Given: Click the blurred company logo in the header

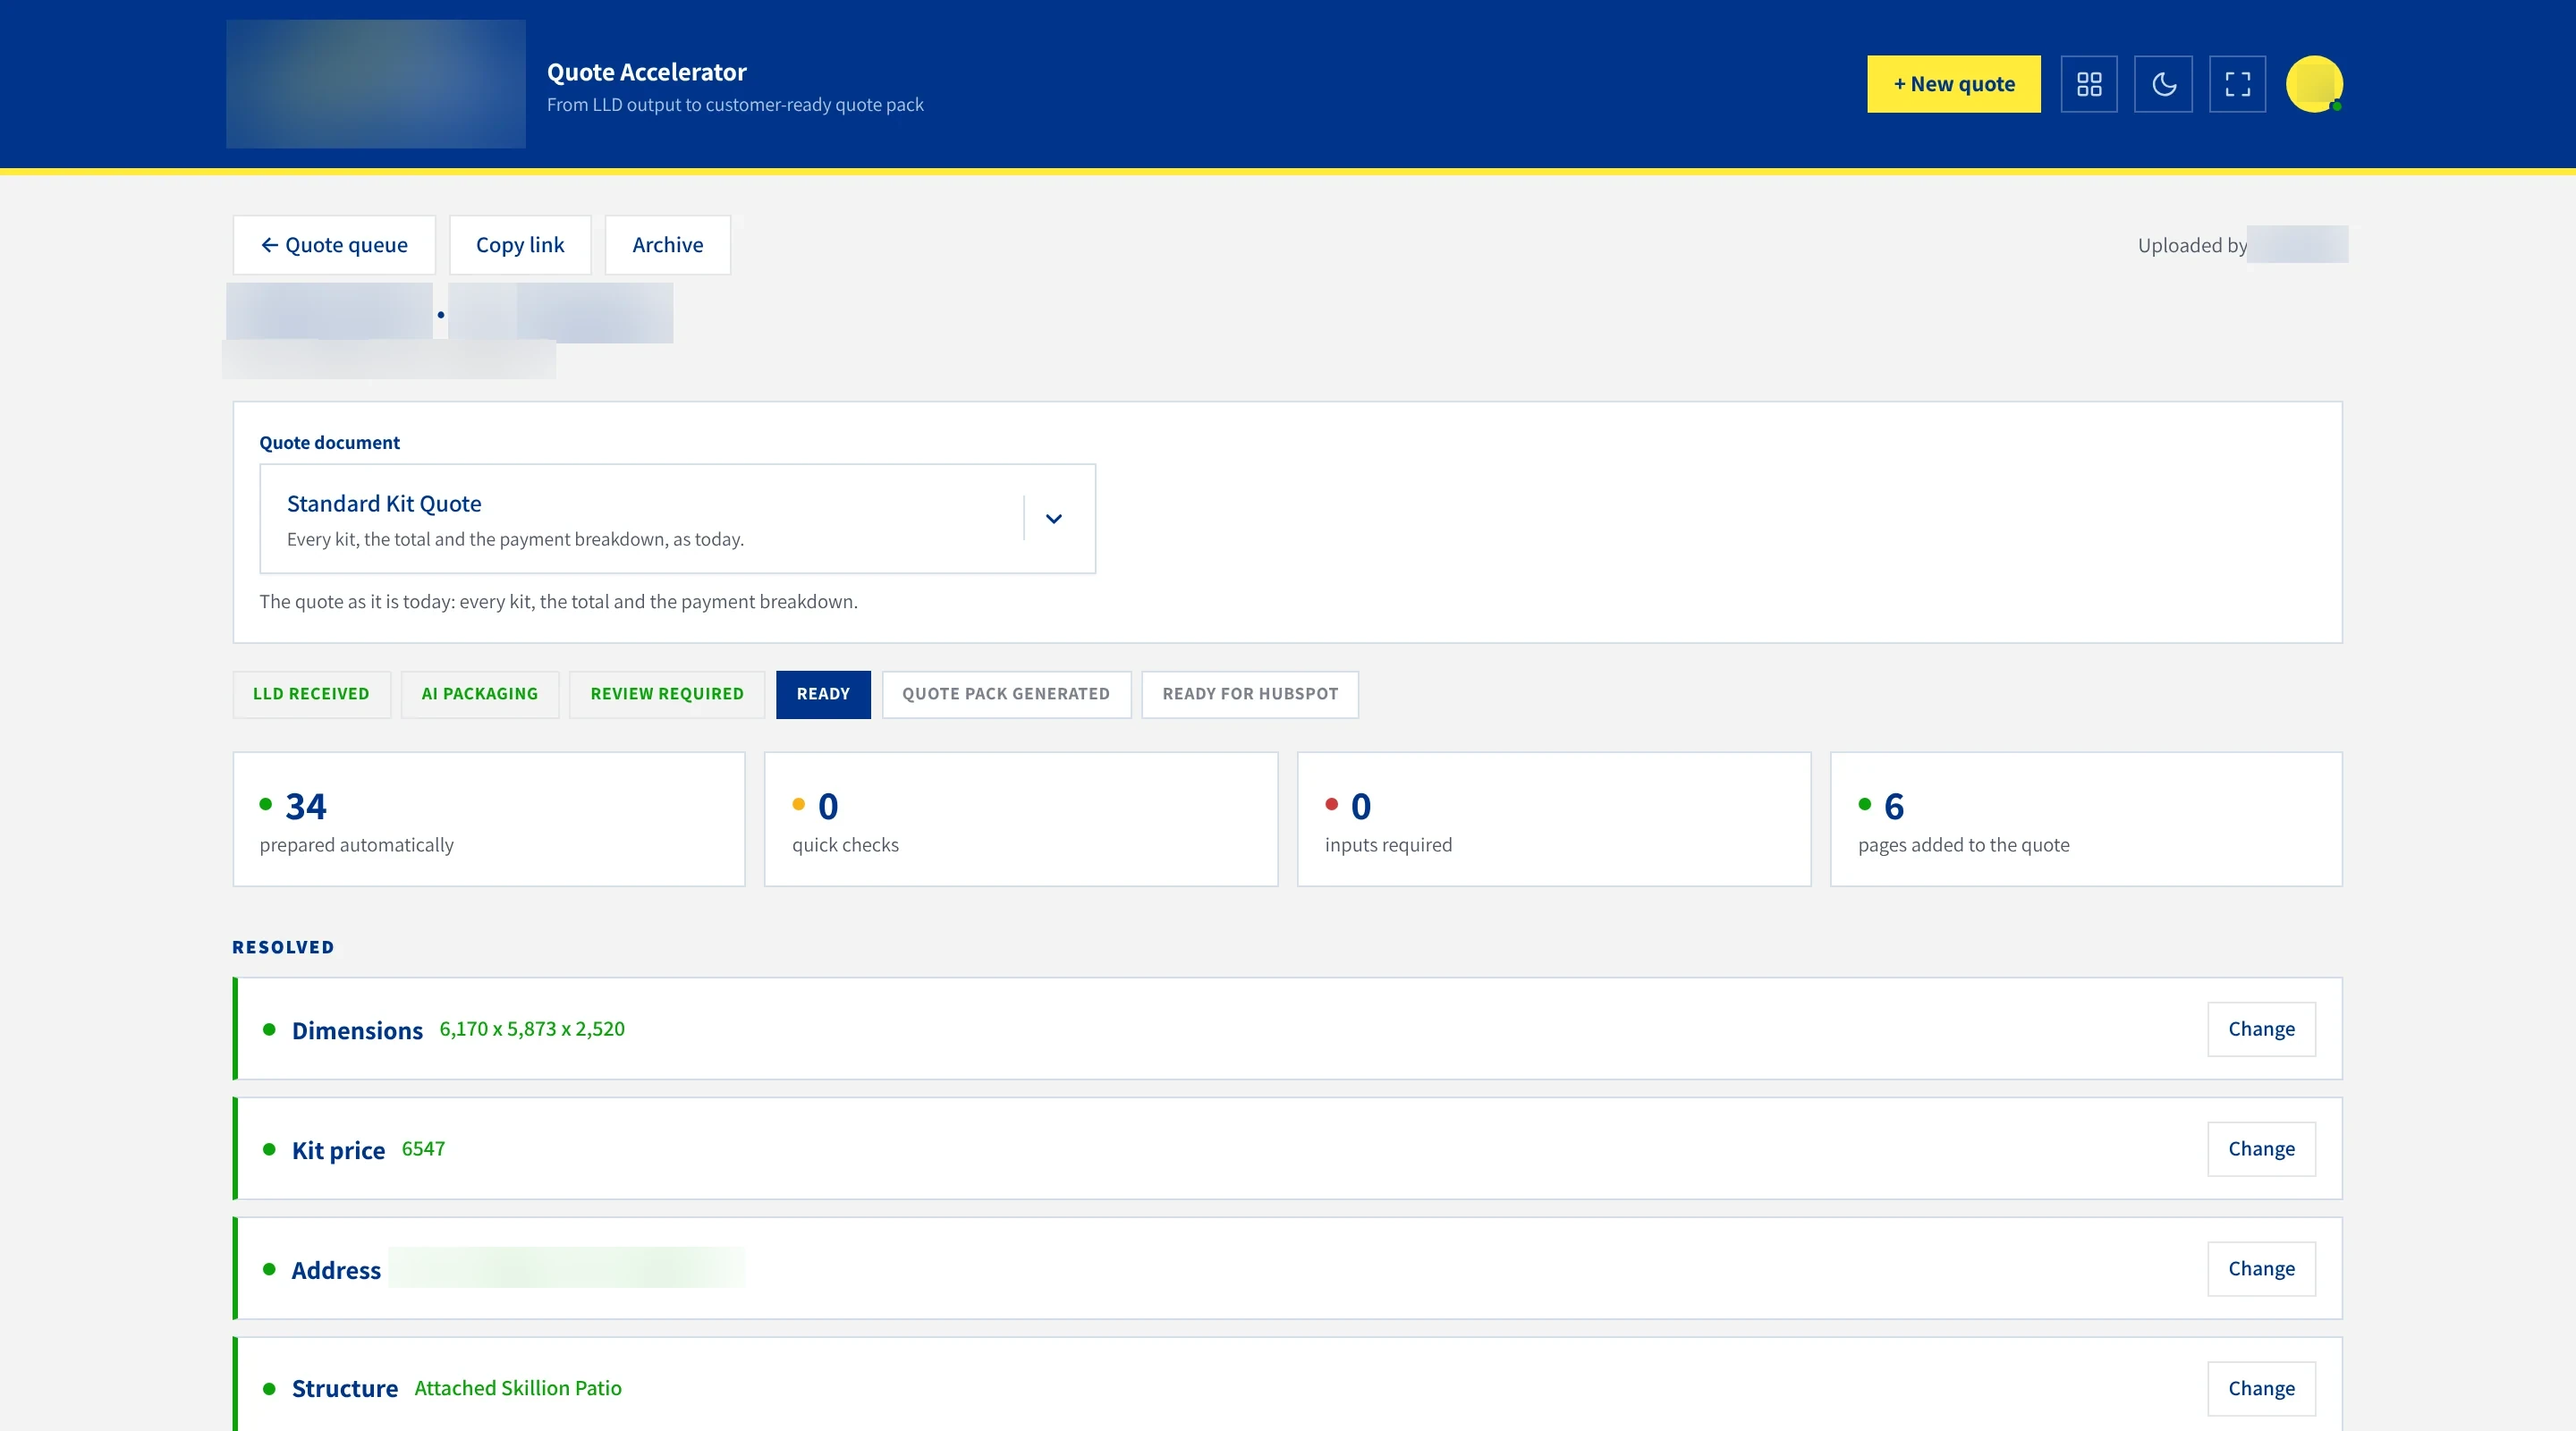Looking at the screenshot, I should tap(376, 84).
